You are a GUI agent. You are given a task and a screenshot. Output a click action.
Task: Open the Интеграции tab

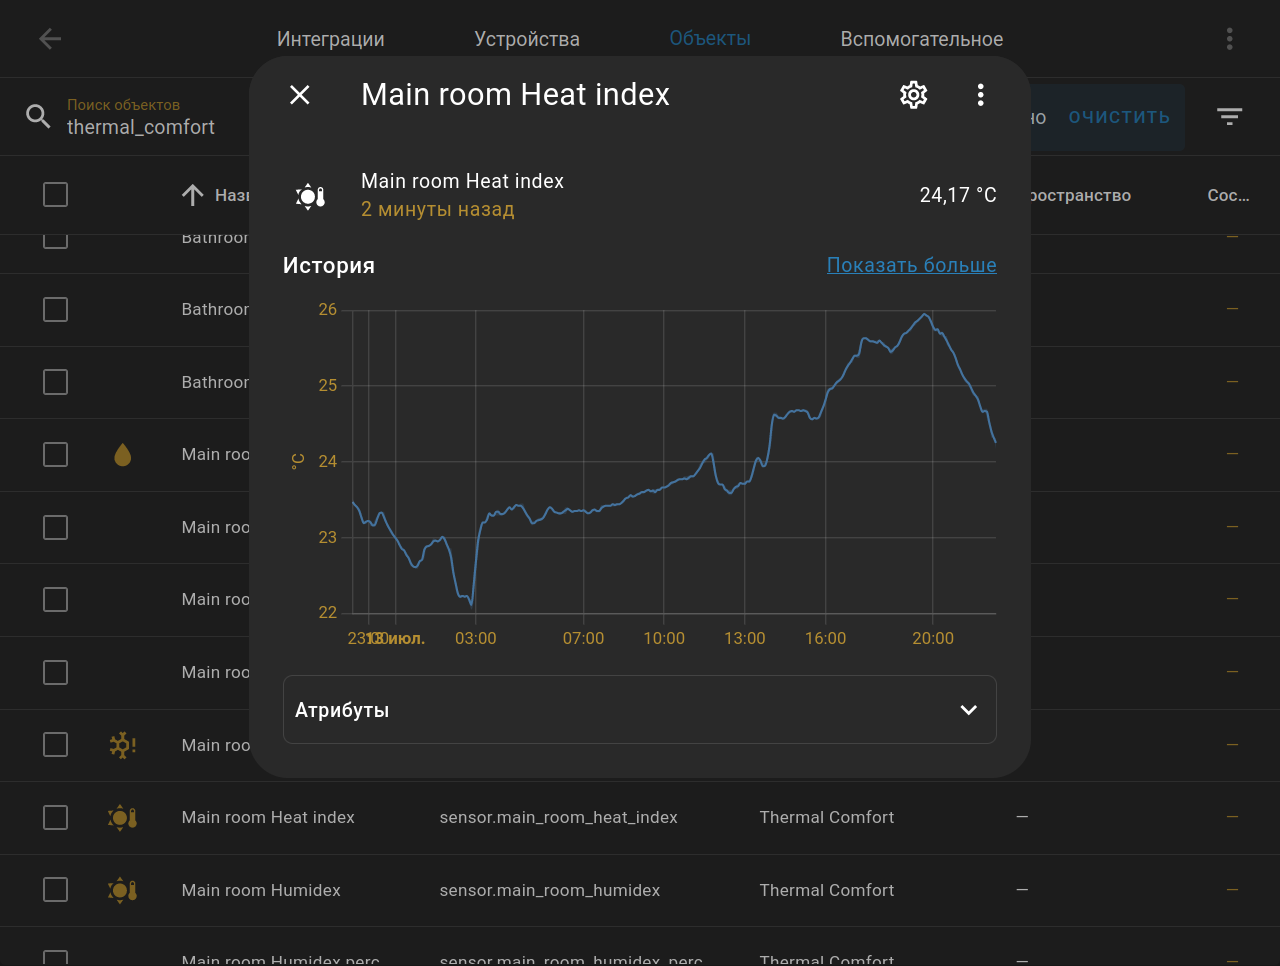331,39
